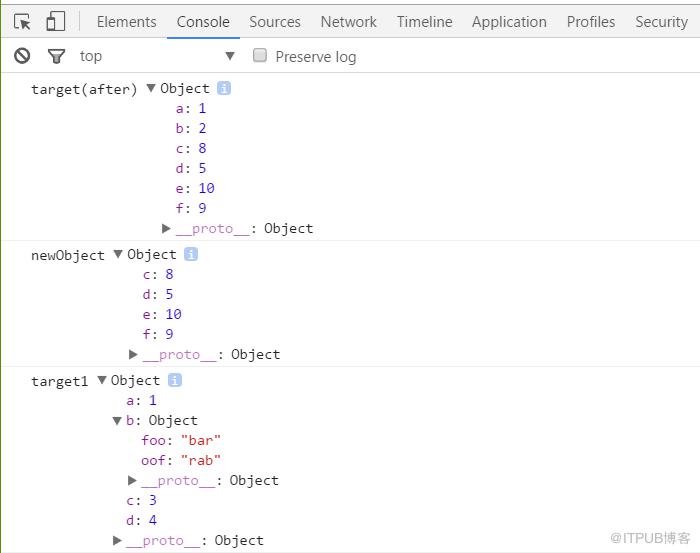Switch to the Application tab
The image size is (700, 553).
click(509, 22)
